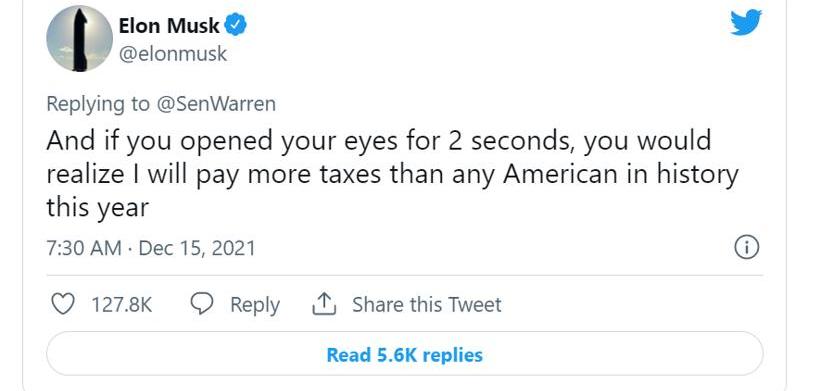Click the tweet body text

coord(392,174)
